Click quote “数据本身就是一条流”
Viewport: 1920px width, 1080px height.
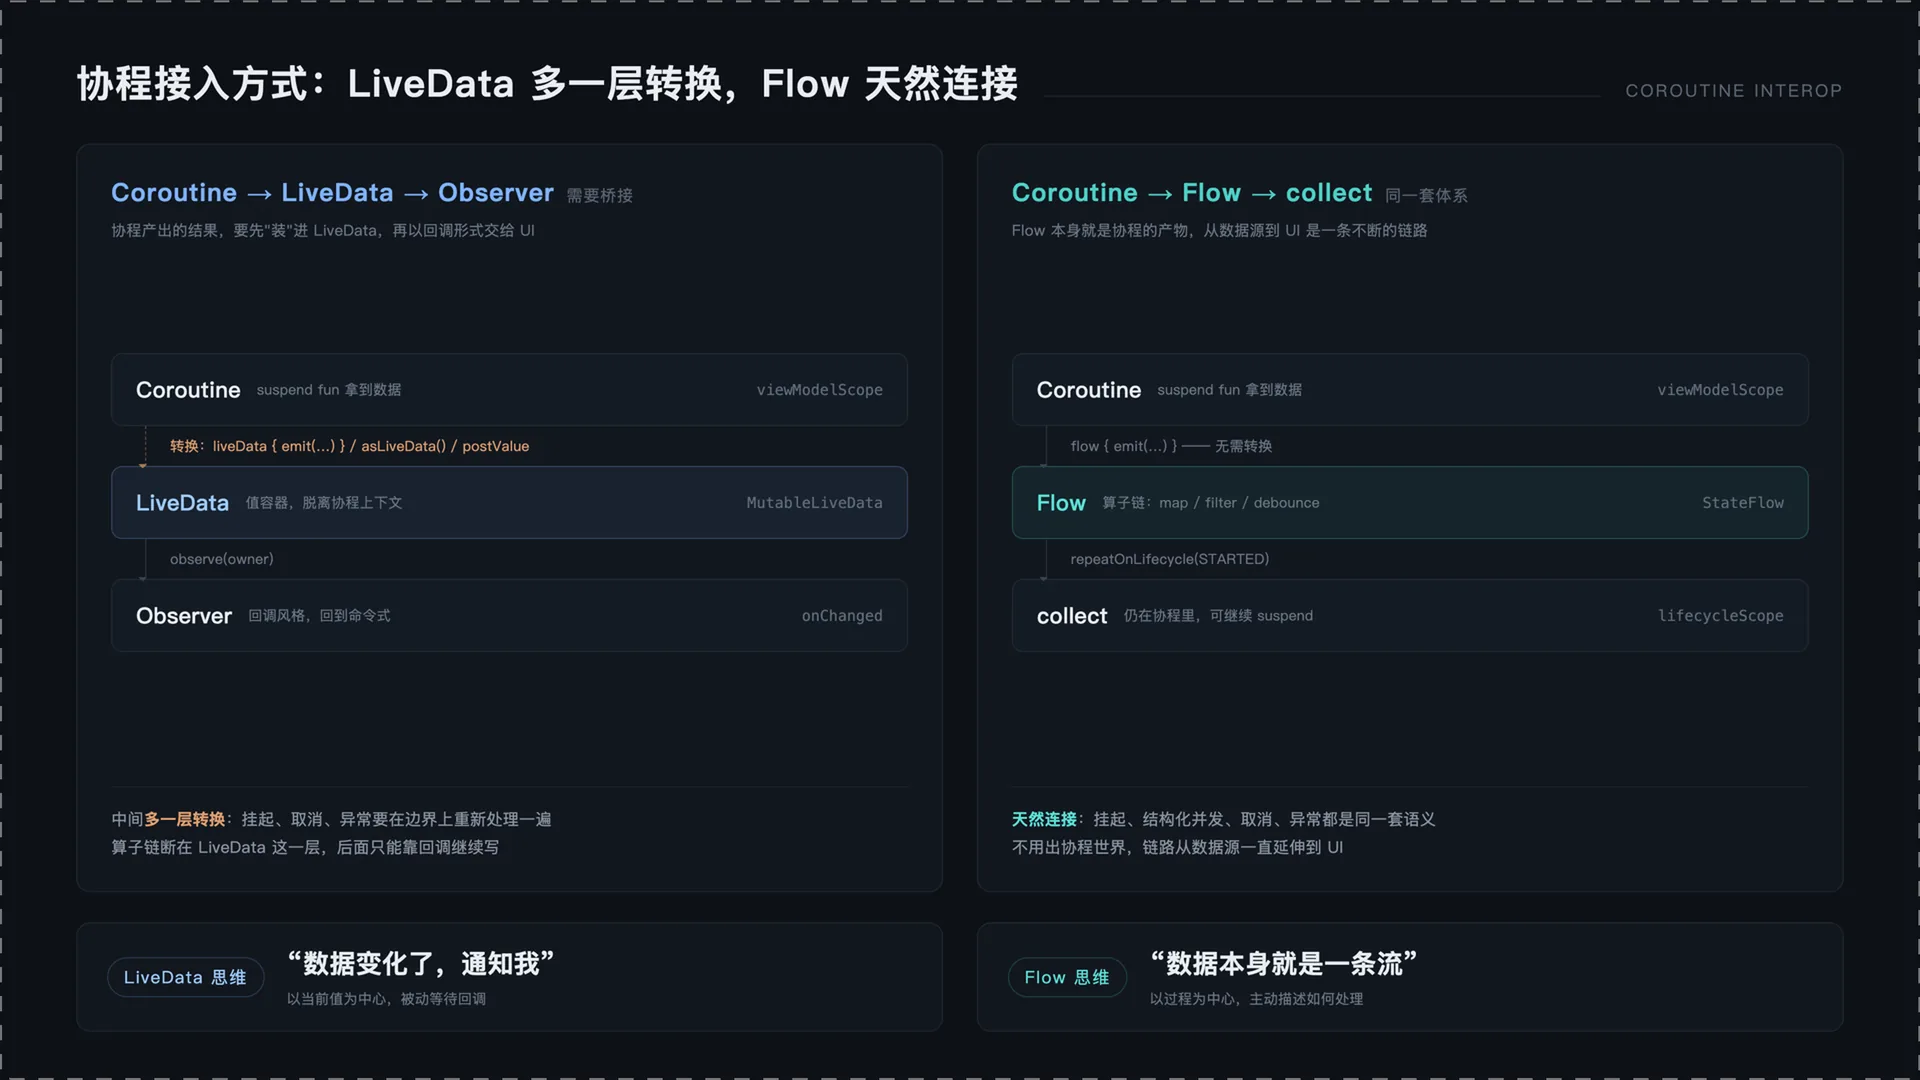(1284, 964)
